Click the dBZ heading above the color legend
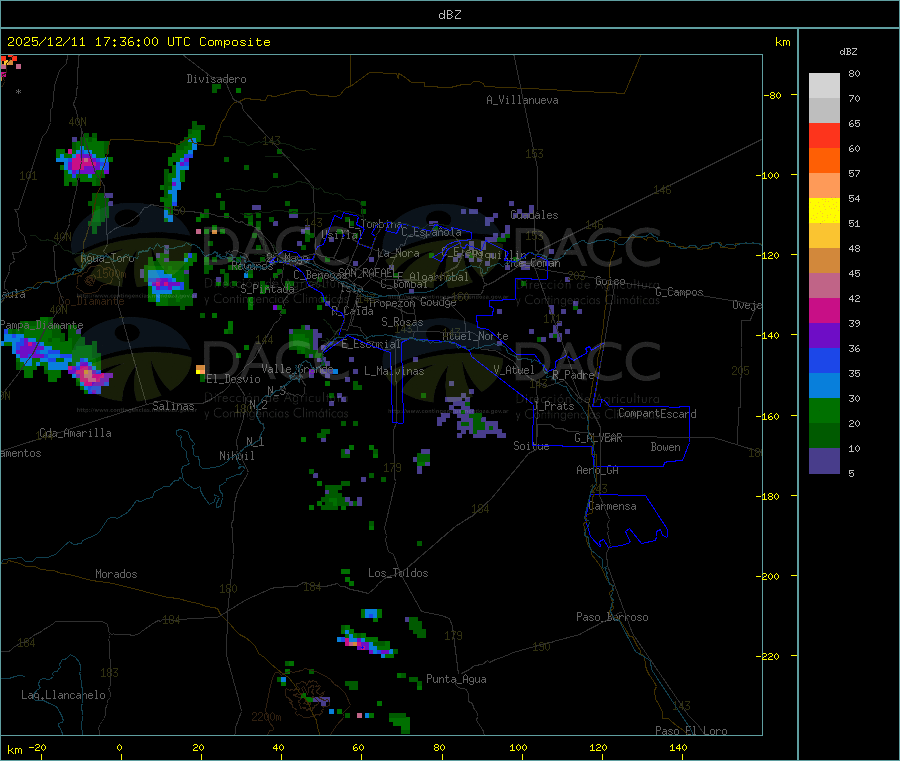The height and width of the screenshot is (761, 900). (x=848, y=52)
